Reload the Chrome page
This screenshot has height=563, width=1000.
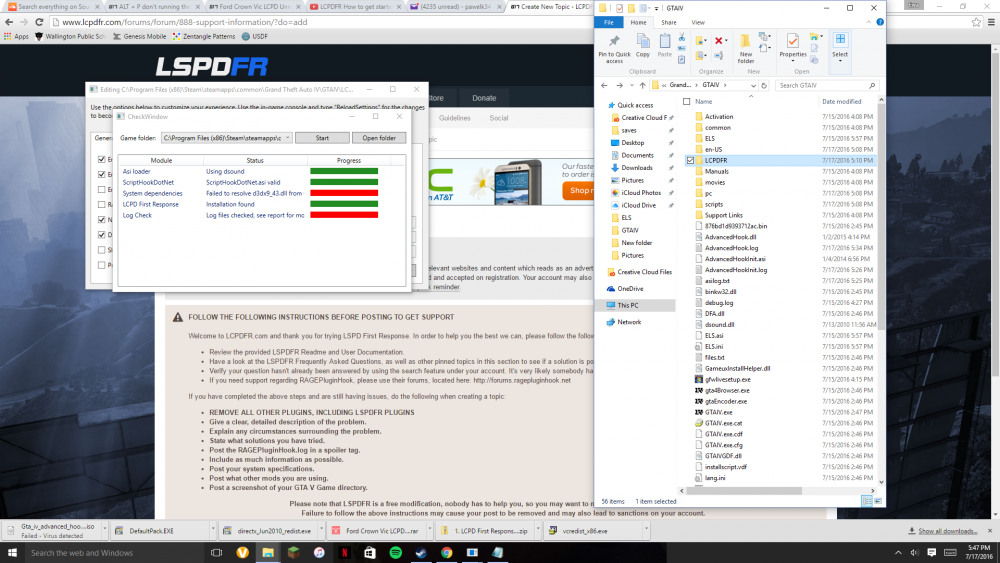[x=39, y=22]
